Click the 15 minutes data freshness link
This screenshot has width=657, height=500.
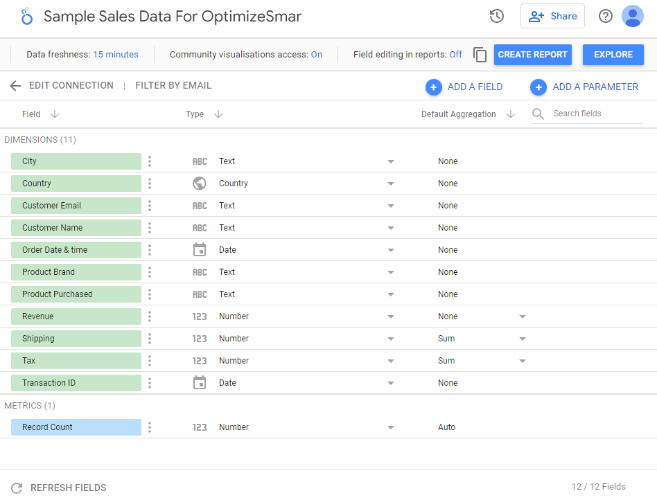click(116, 55)
